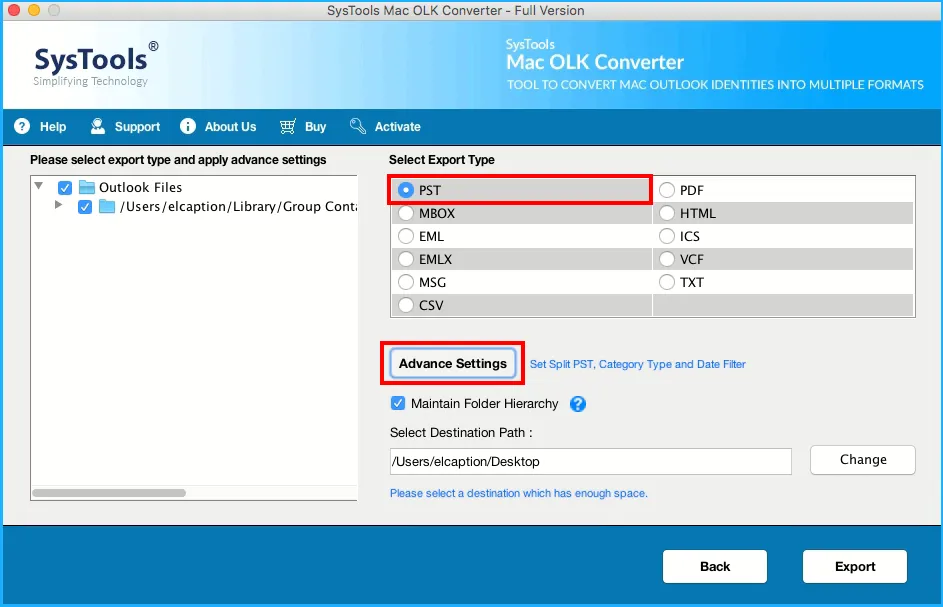Select the /Users/elcaption/Library/Group tree label
943x607 pixels.
pyautogui.click(x=238, y=206)
